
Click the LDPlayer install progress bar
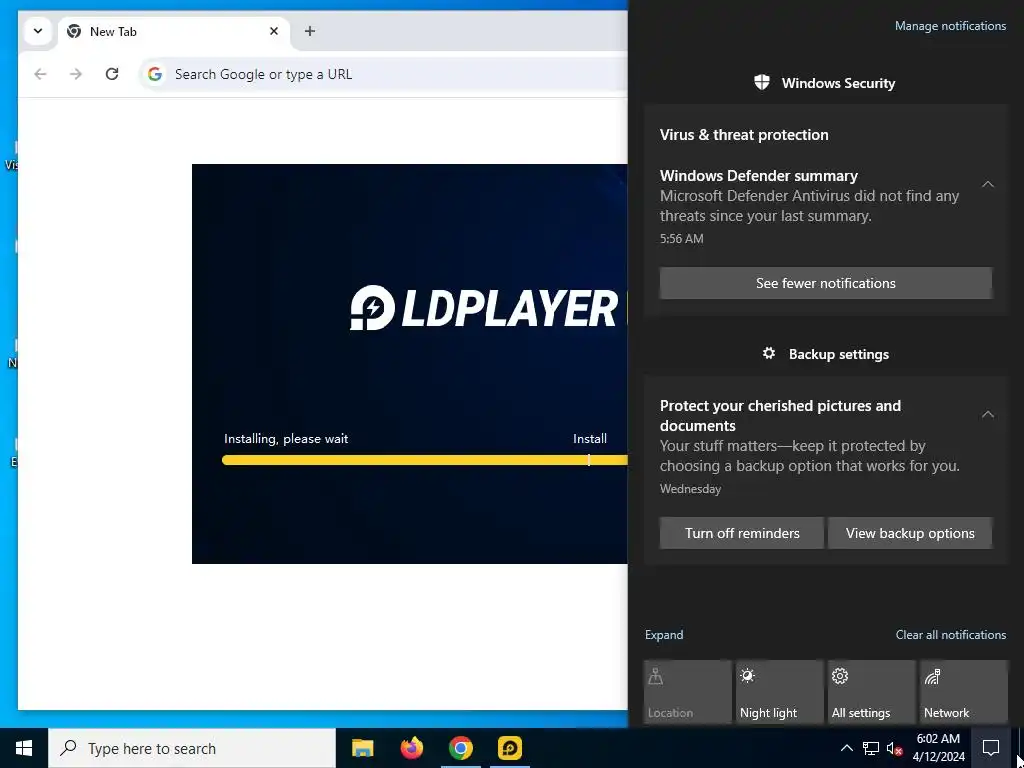[x=424, y=460]
